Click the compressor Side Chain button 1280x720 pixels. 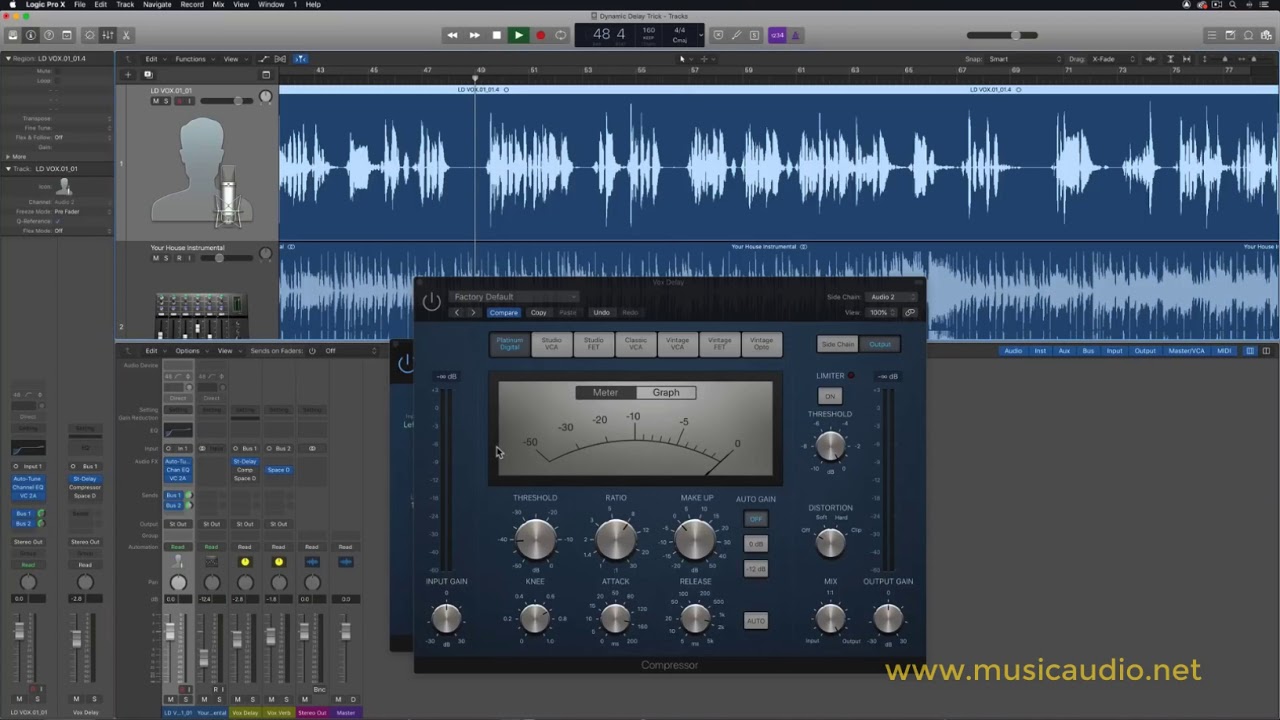click(x=838, y=345)
